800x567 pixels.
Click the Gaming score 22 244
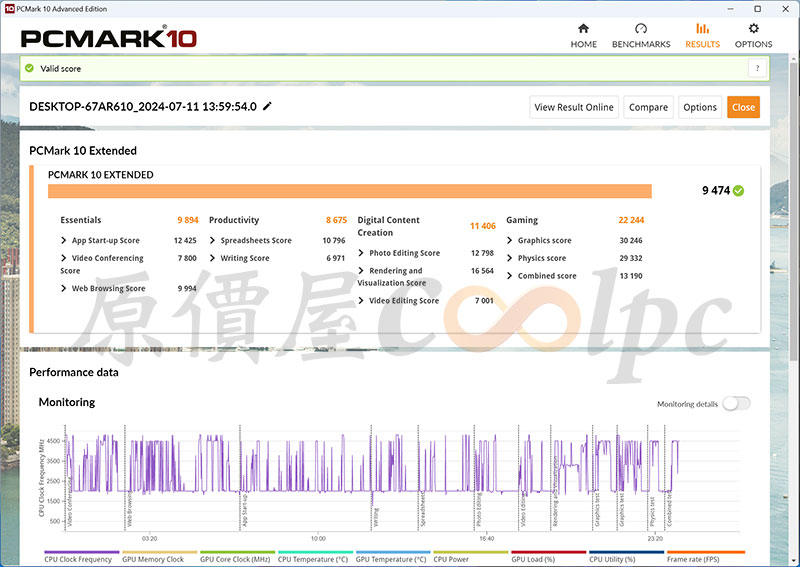point(631,220)
